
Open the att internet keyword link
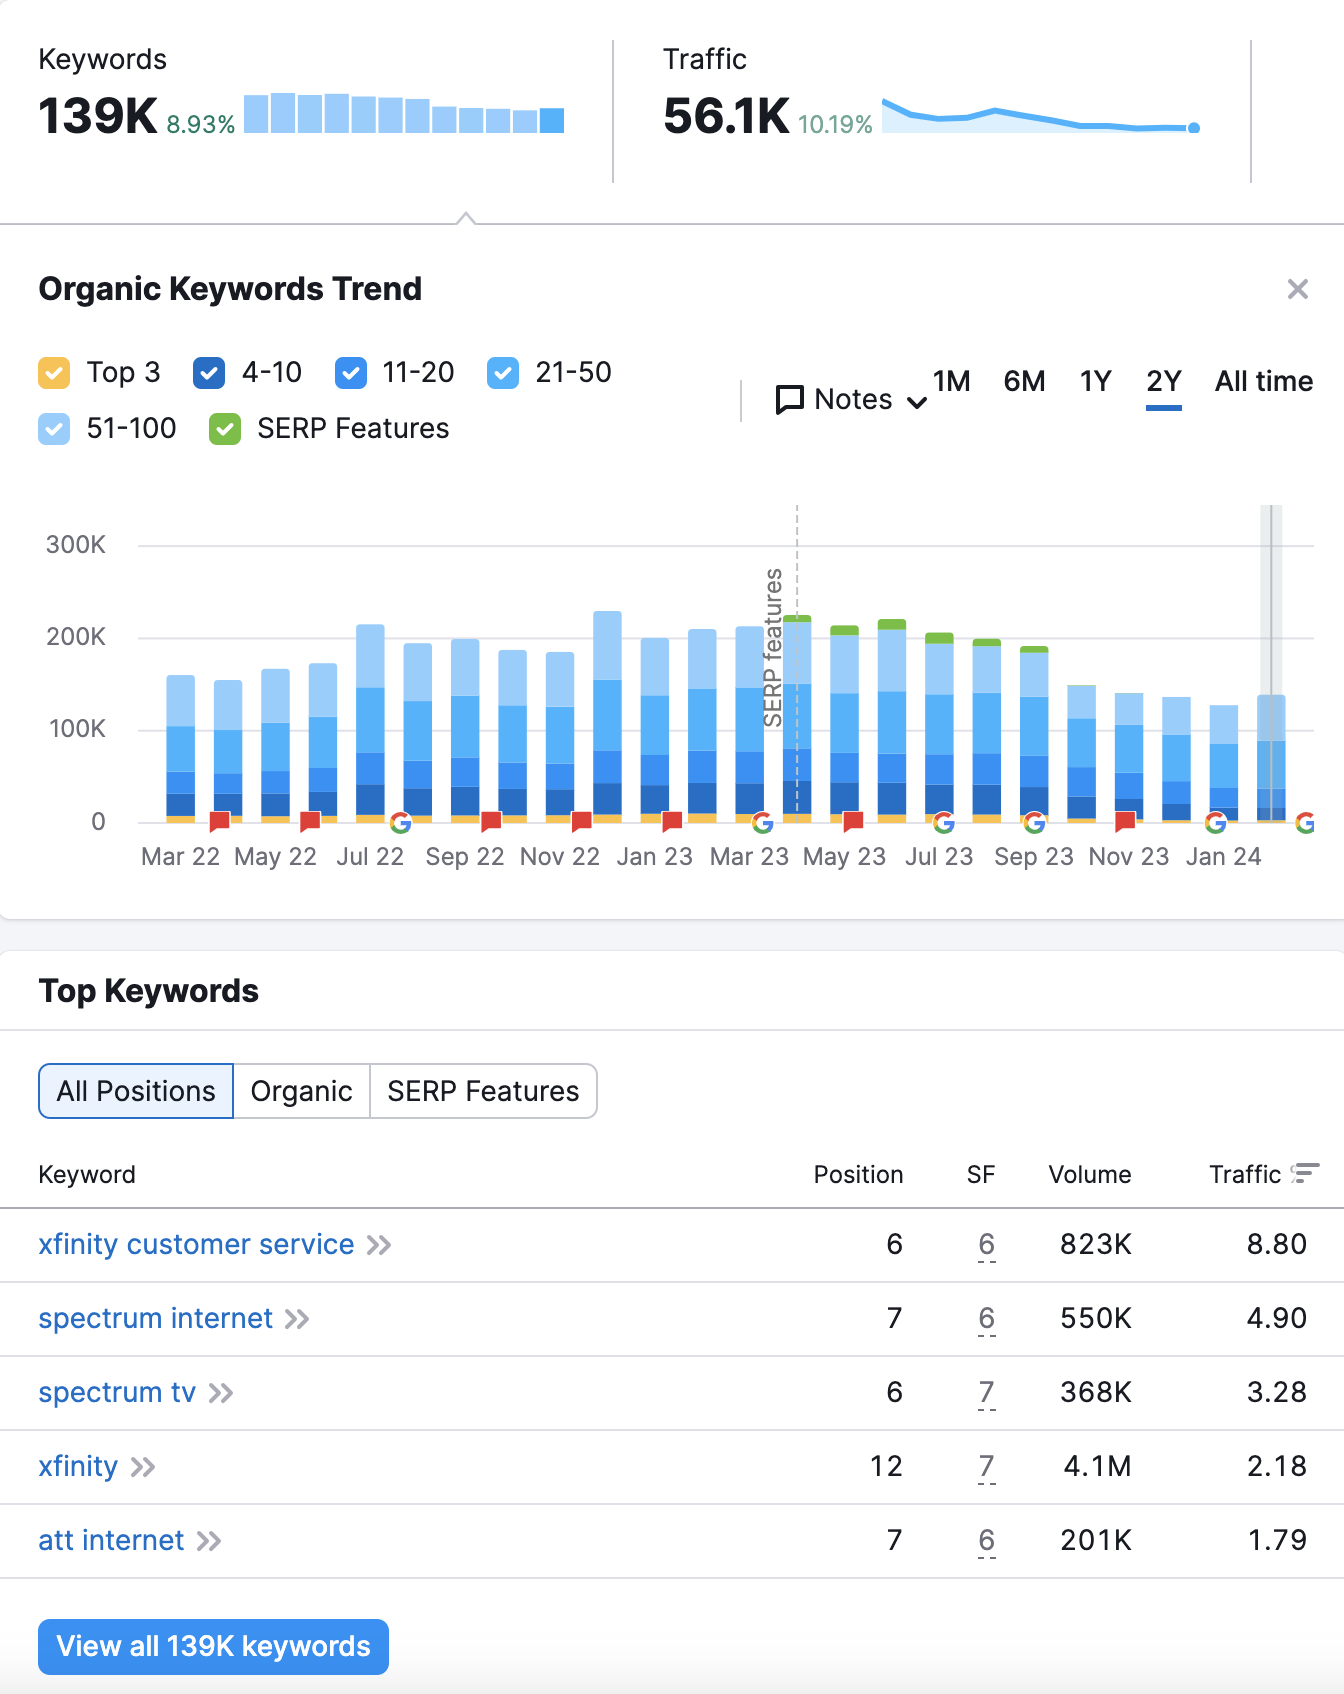(x=111, y=1540)
